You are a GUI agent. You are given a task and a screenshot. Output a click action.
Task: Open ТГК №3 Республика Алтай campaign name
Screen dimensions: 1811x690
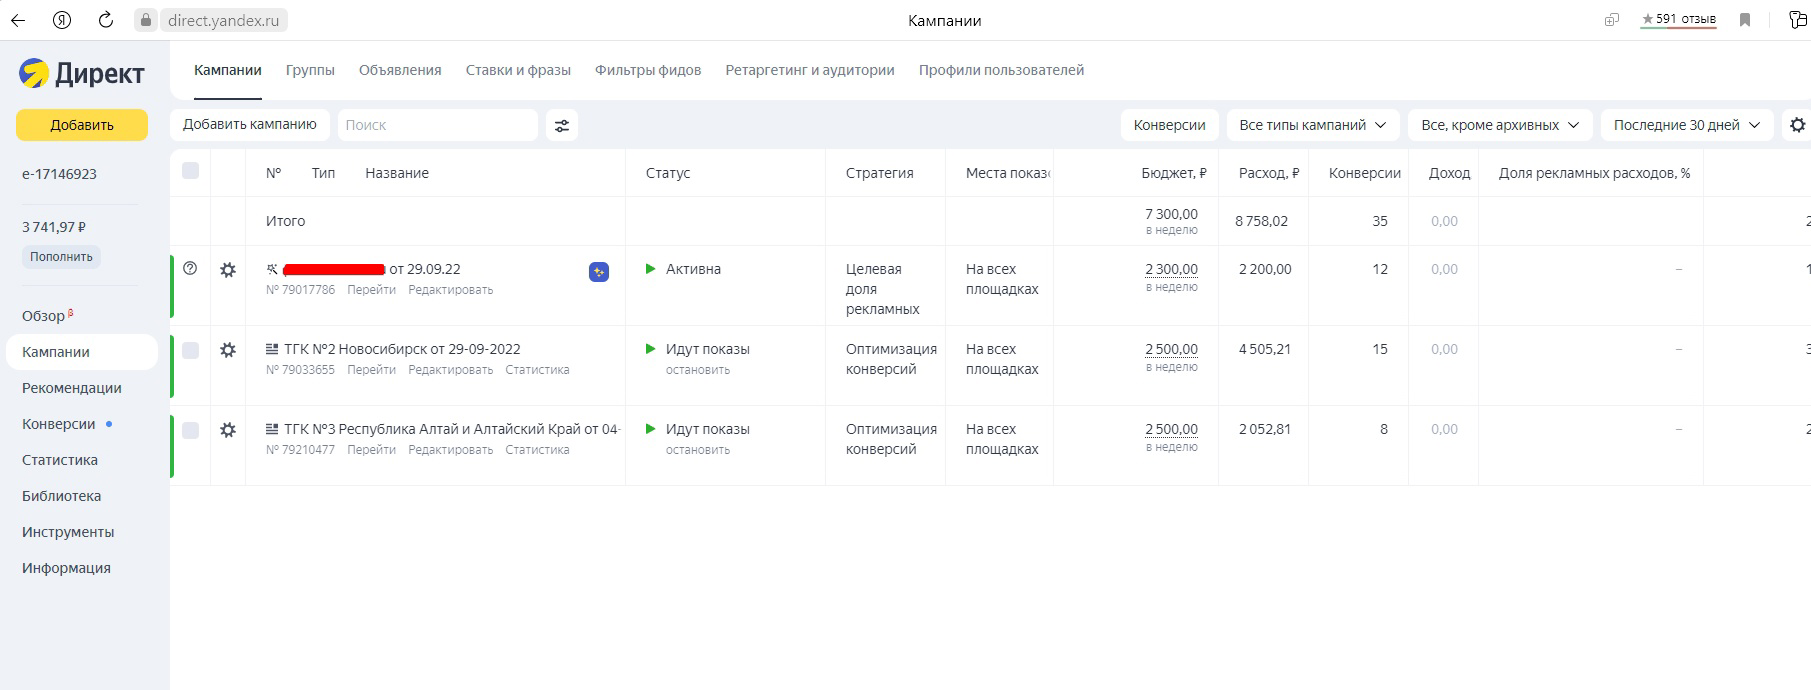452,429
